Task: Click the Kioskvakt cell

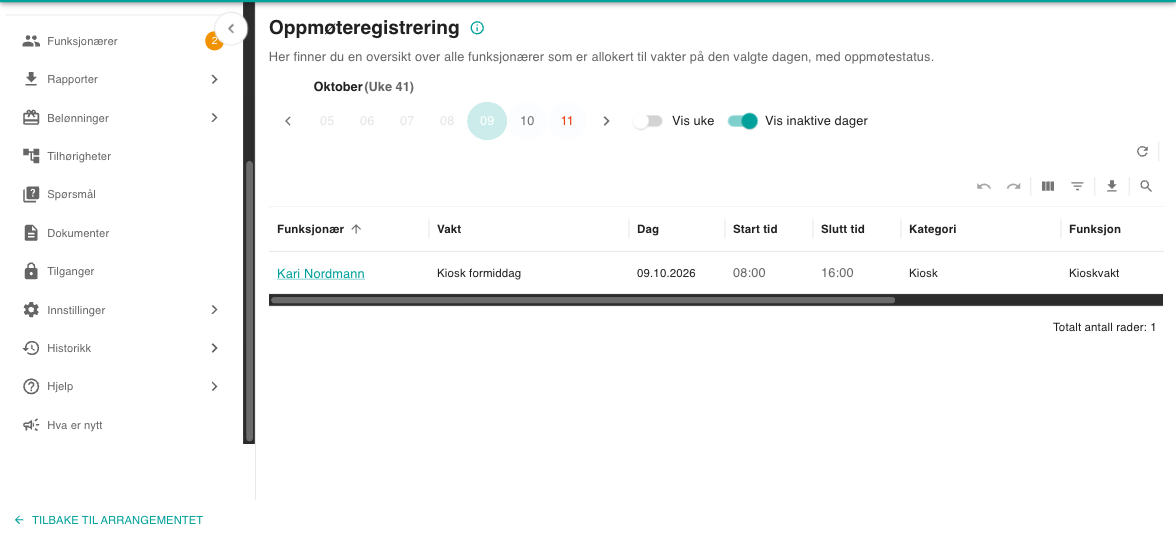Action: [1094, 273]
